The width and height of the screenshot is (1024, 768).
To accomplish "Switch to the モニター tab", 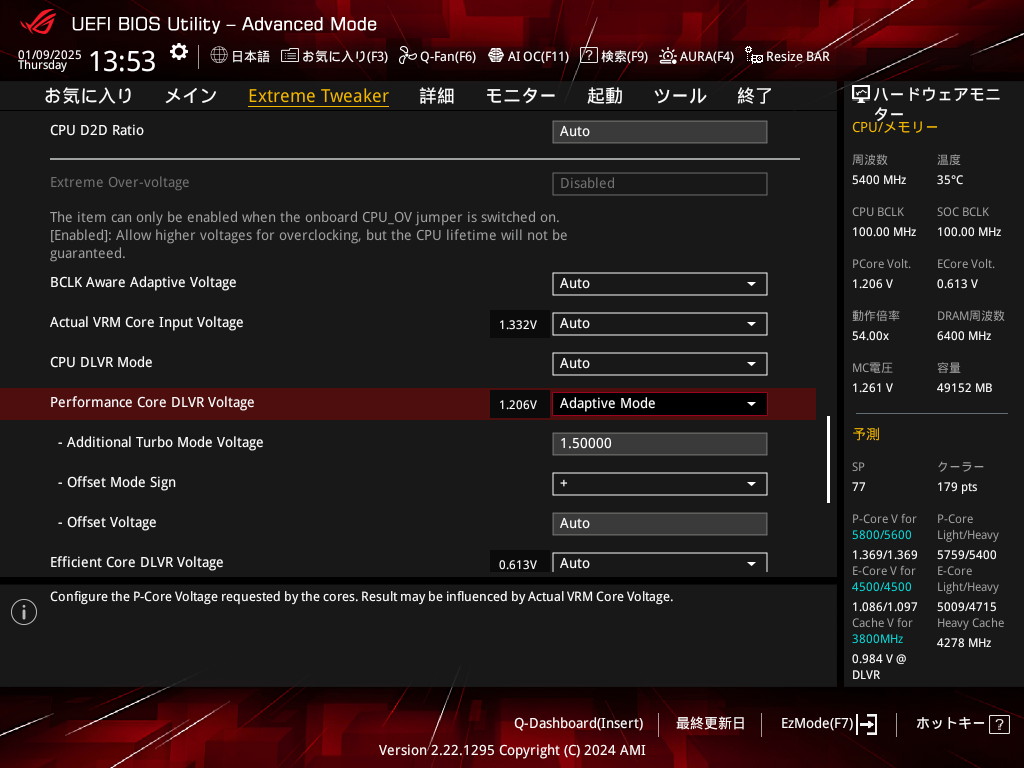I will [x=520, y=96].
